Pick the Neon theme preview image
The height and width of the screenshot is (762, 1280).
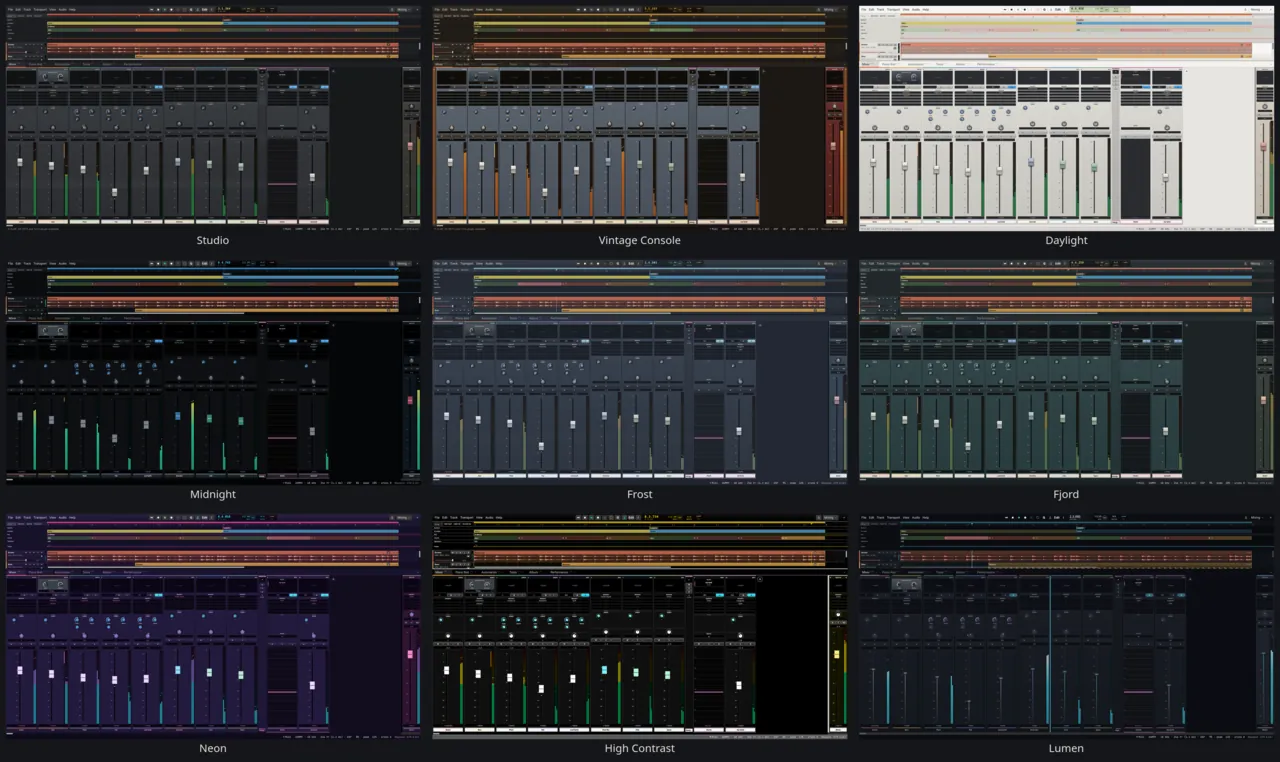point(213,627)
